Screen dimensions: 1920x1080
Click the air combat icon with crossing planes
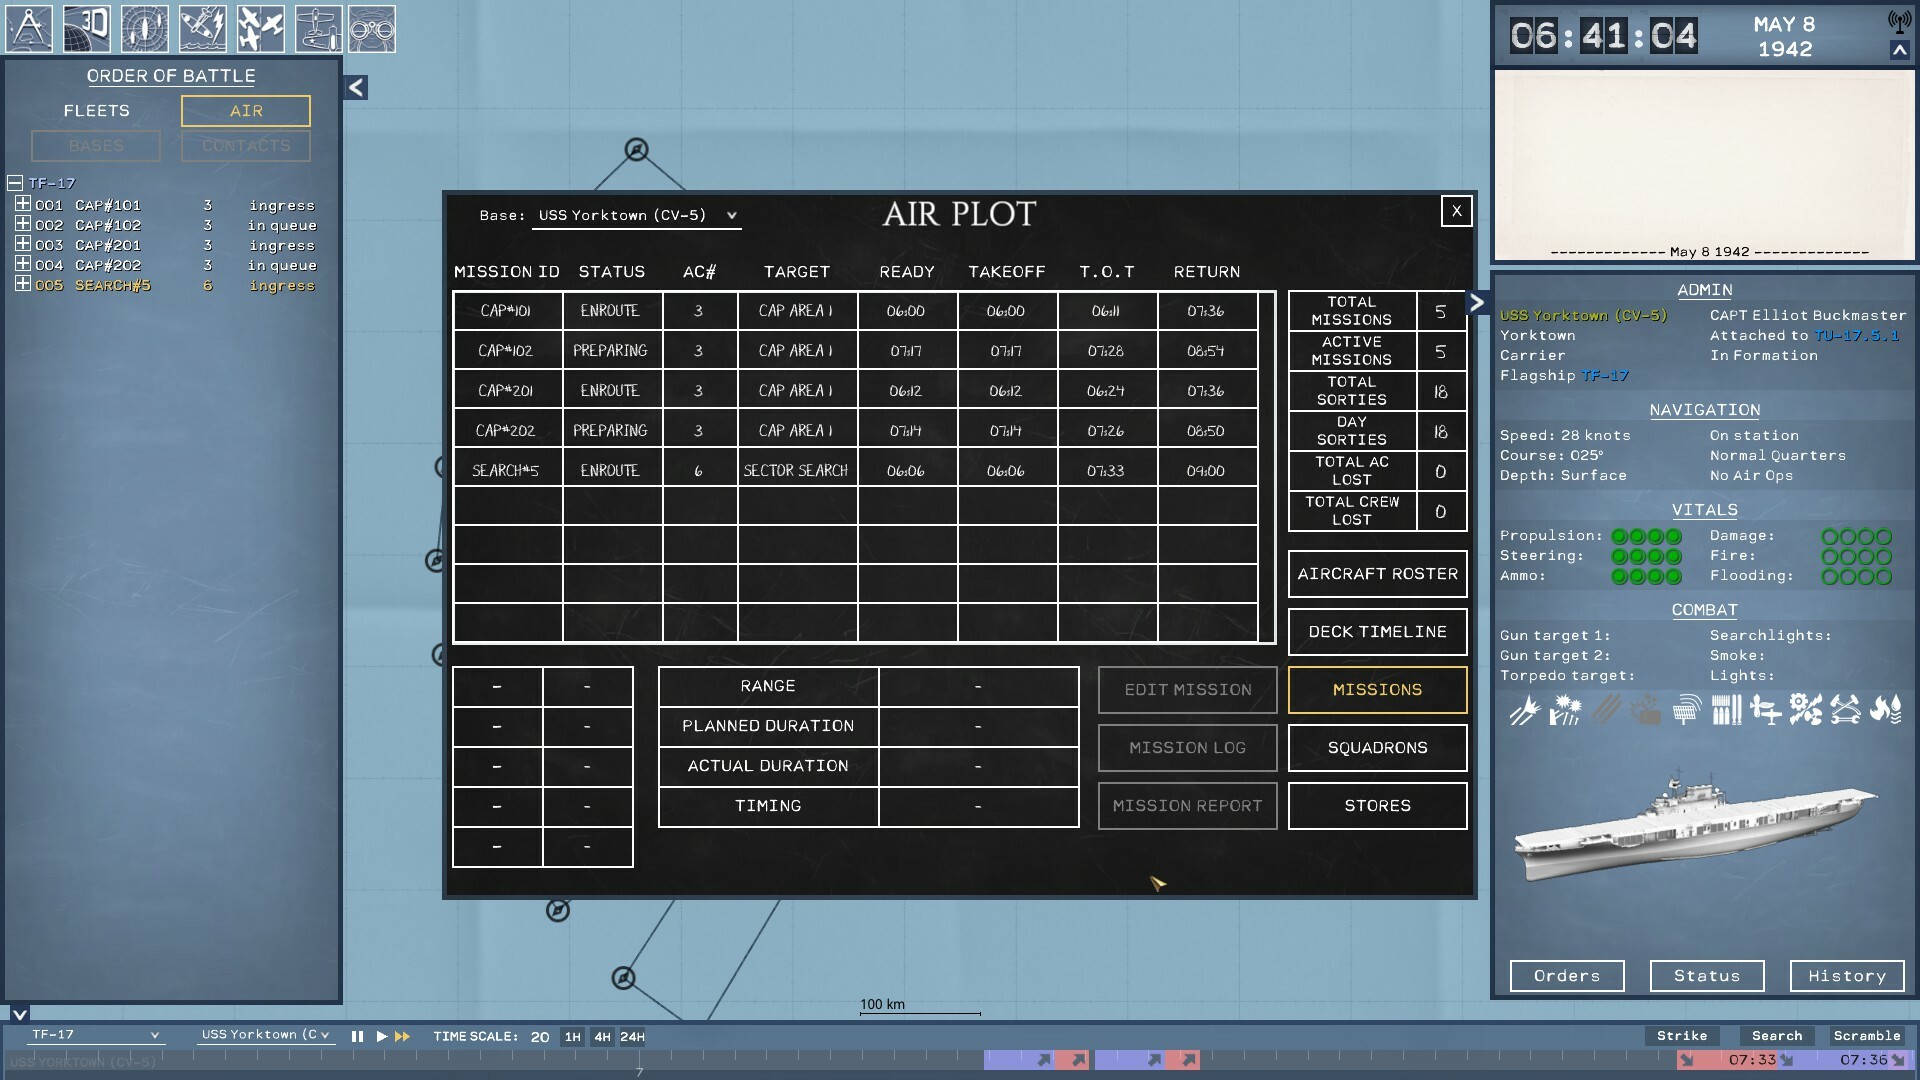coord(261,28)
